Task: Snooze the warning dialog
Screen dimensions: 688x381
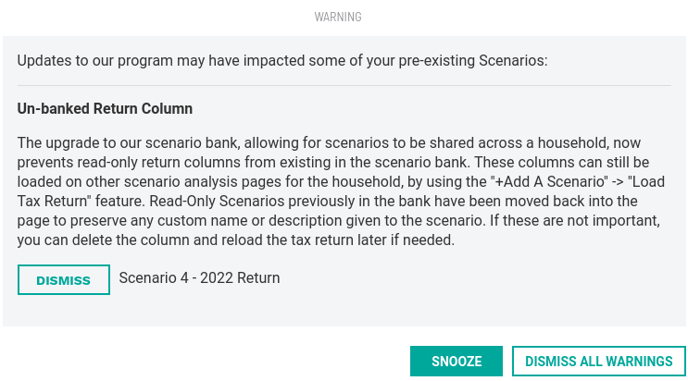Action: click(x=456, y=361)
